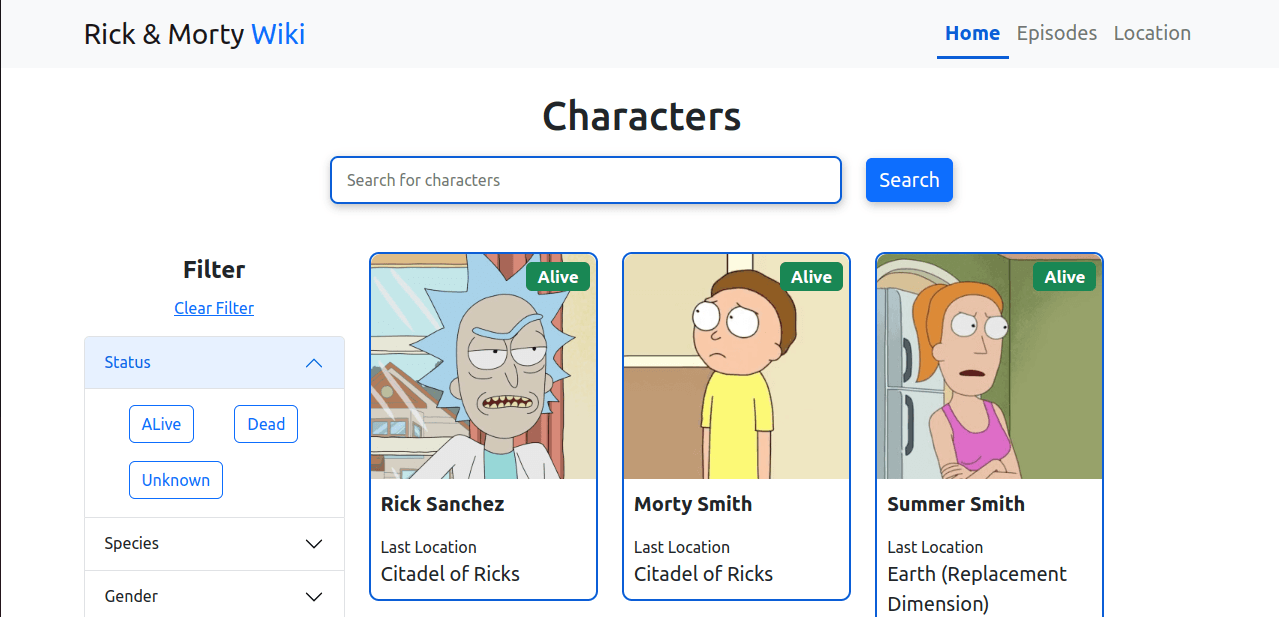Go to the Home tab

pos(971,33)
